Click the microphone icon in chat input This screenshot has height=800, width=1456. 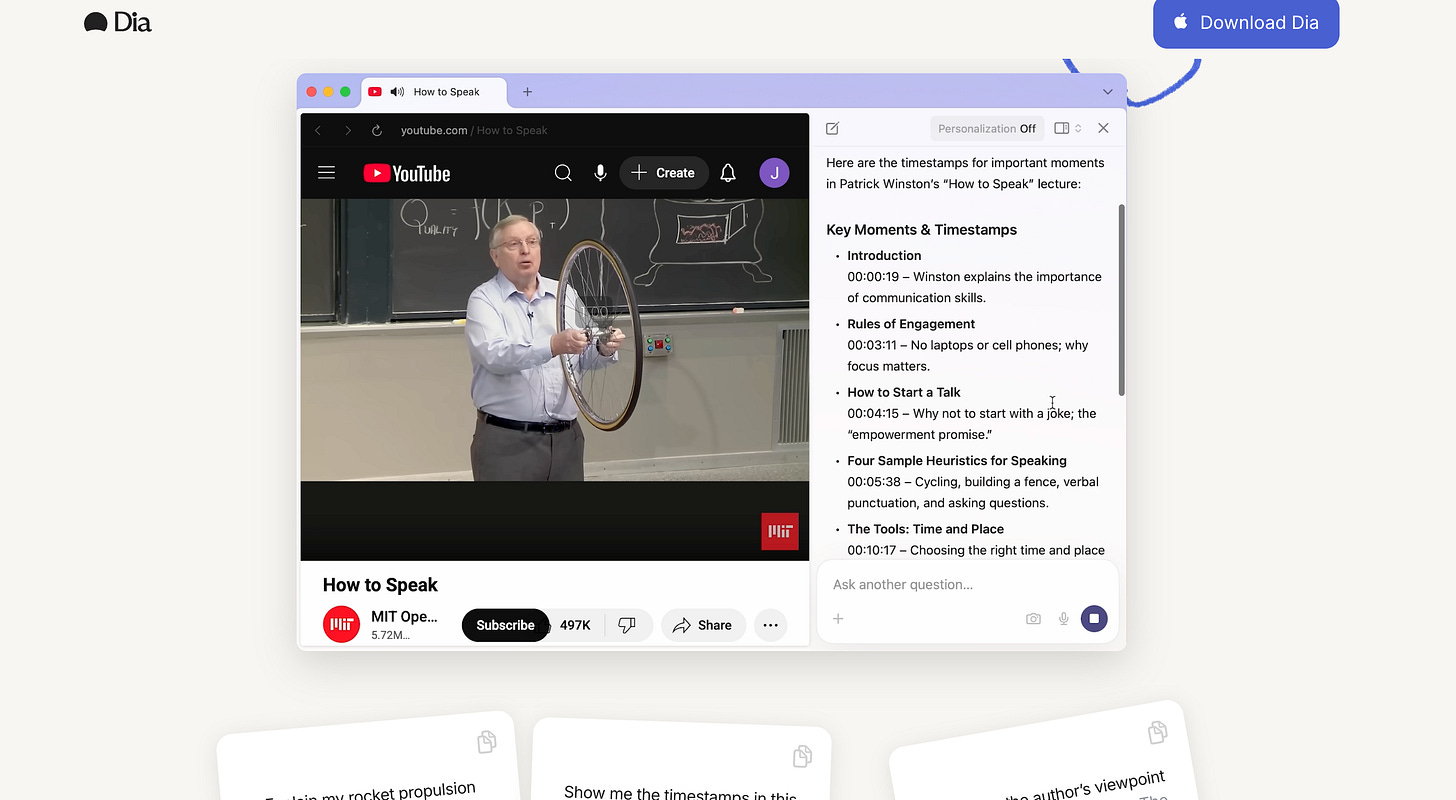pyautogui.click(x=1064, y=619)
